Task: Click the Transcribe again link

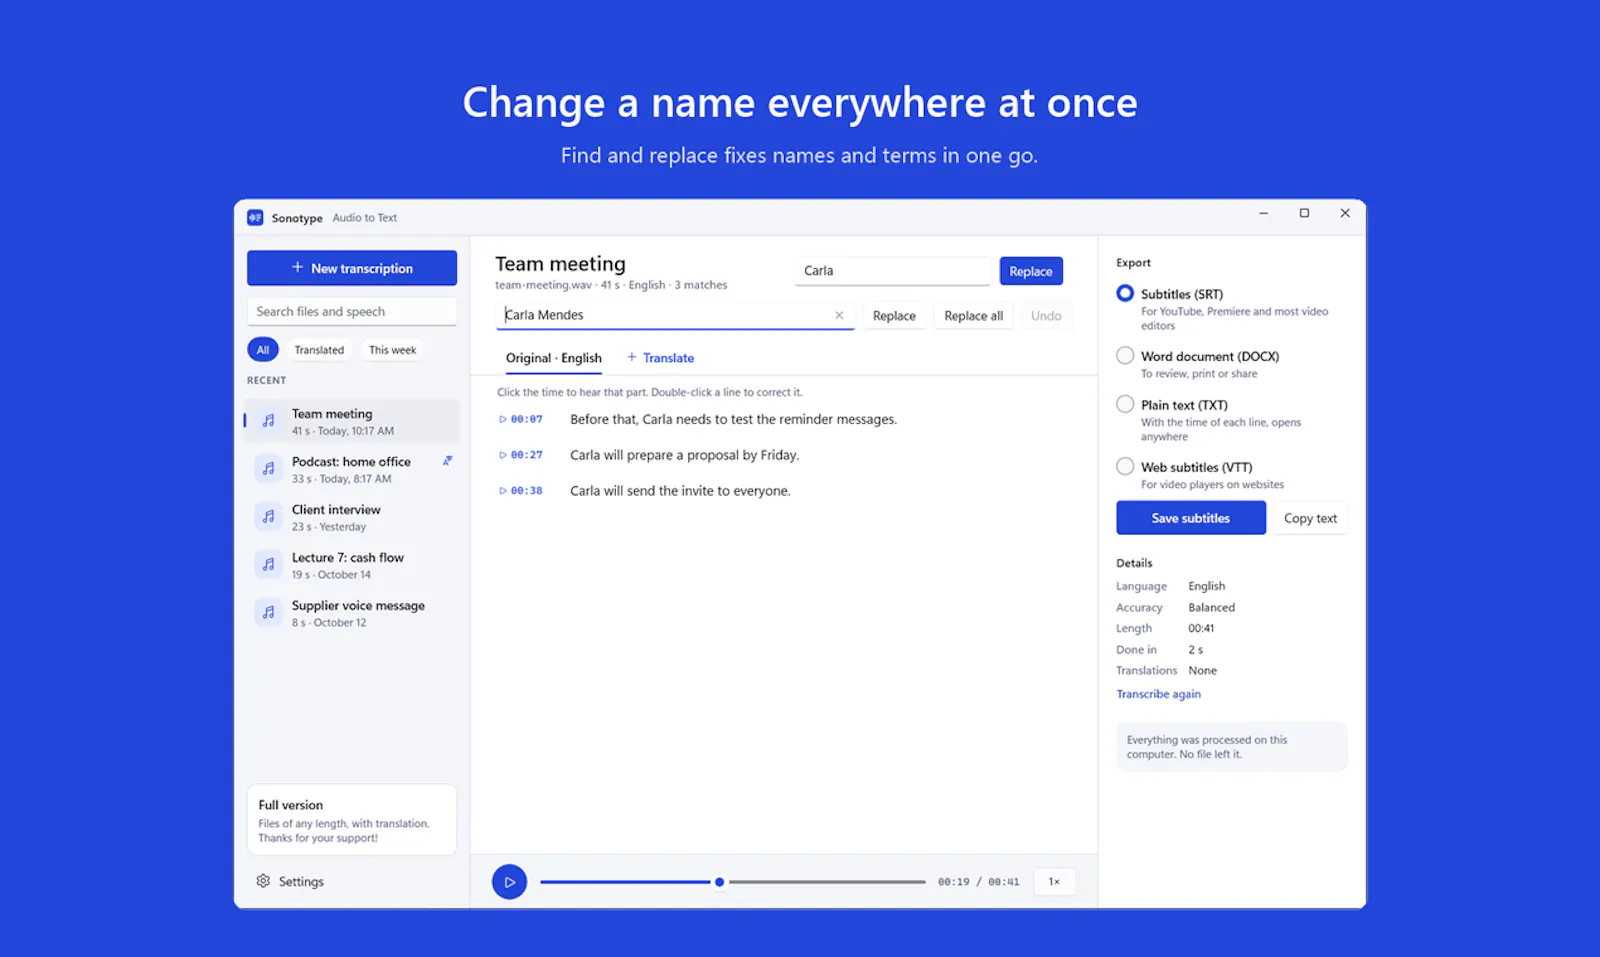Action: 1158,694
